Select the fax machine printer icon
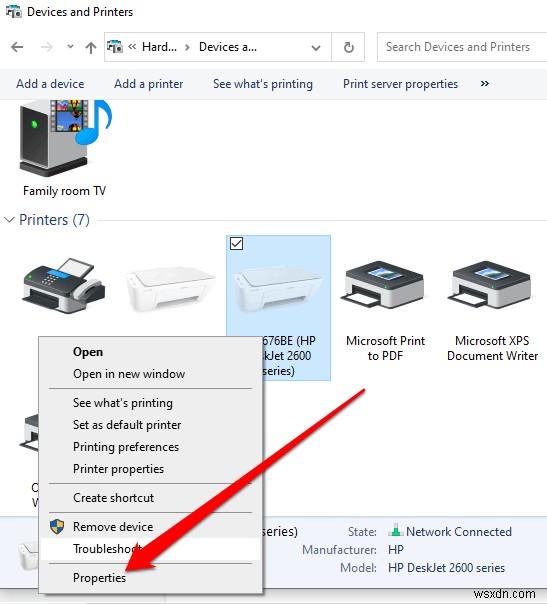Viewport: 547px width, 604px height. coord(64,285)
